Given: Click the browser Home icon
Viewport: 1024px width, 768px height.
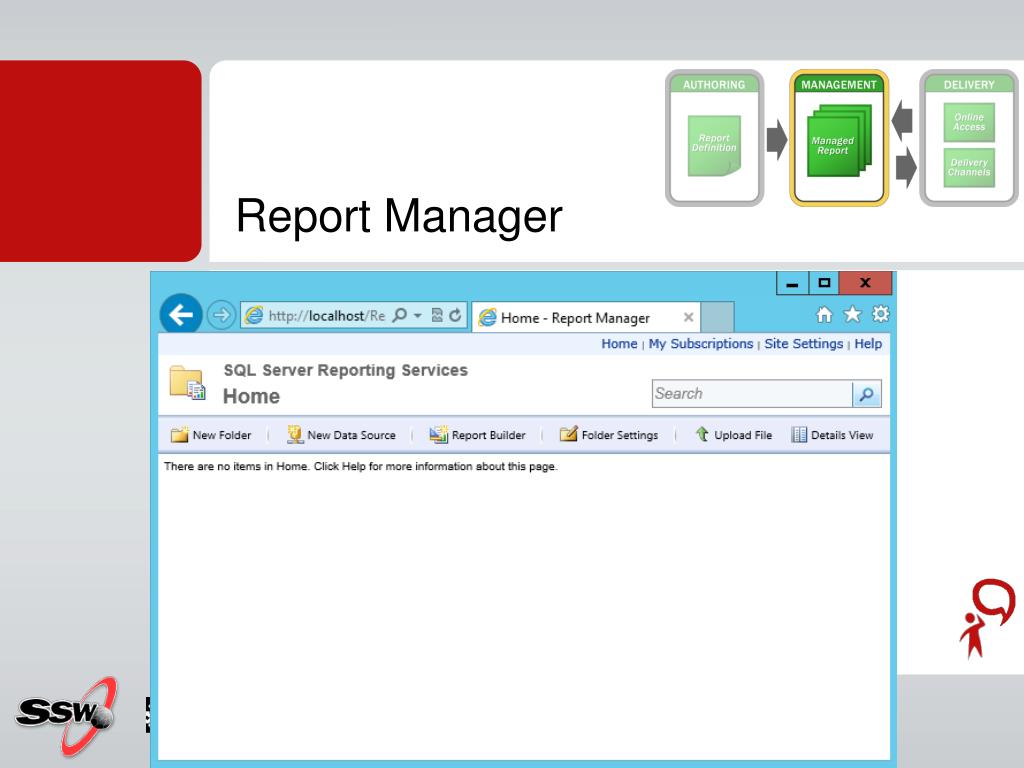Looking at the screenshot, I should [x=824, y=315].
